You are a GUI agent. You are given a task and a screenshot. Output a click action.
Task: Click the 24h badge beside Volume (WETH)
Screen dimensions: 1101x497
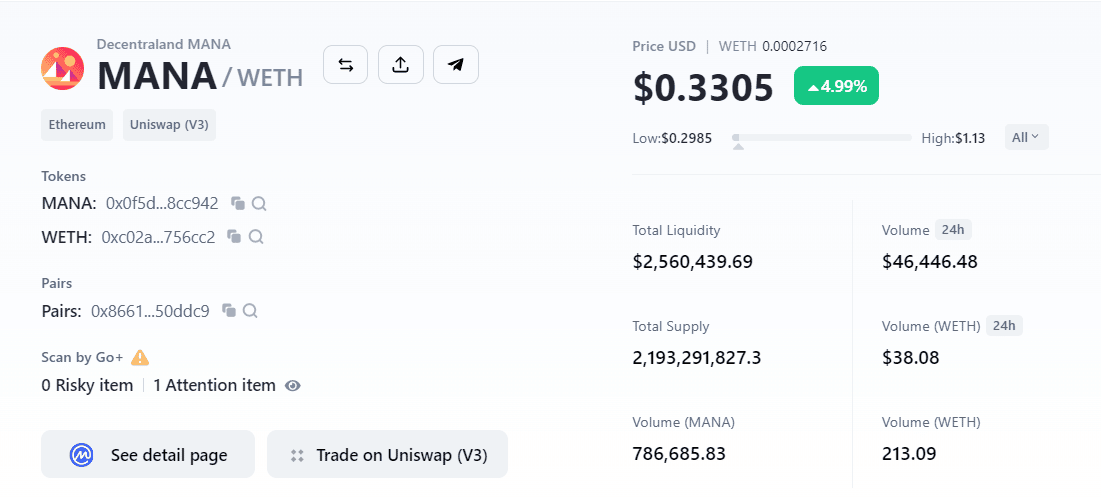(1005, 326)
